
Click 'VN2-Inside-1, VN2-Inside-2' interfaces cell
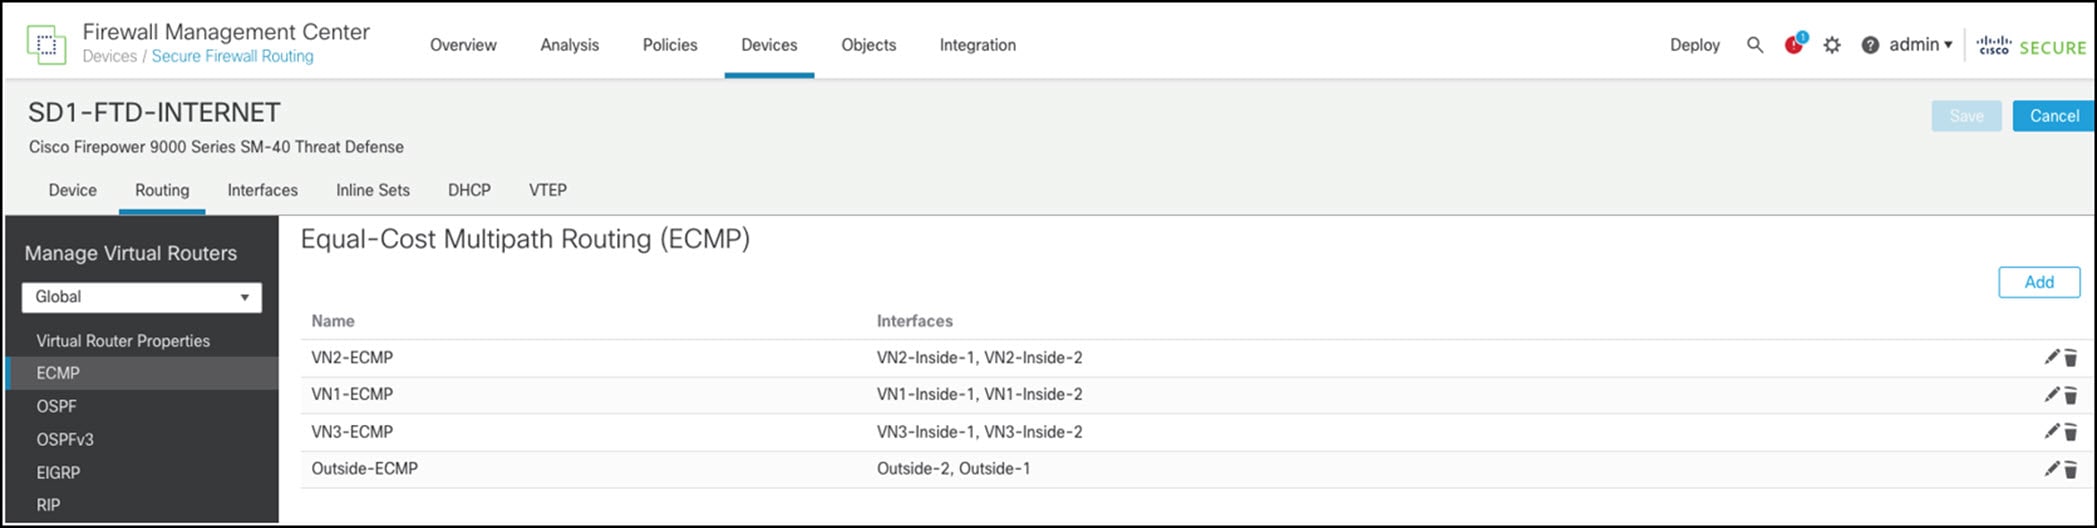(x=980, y=357)
